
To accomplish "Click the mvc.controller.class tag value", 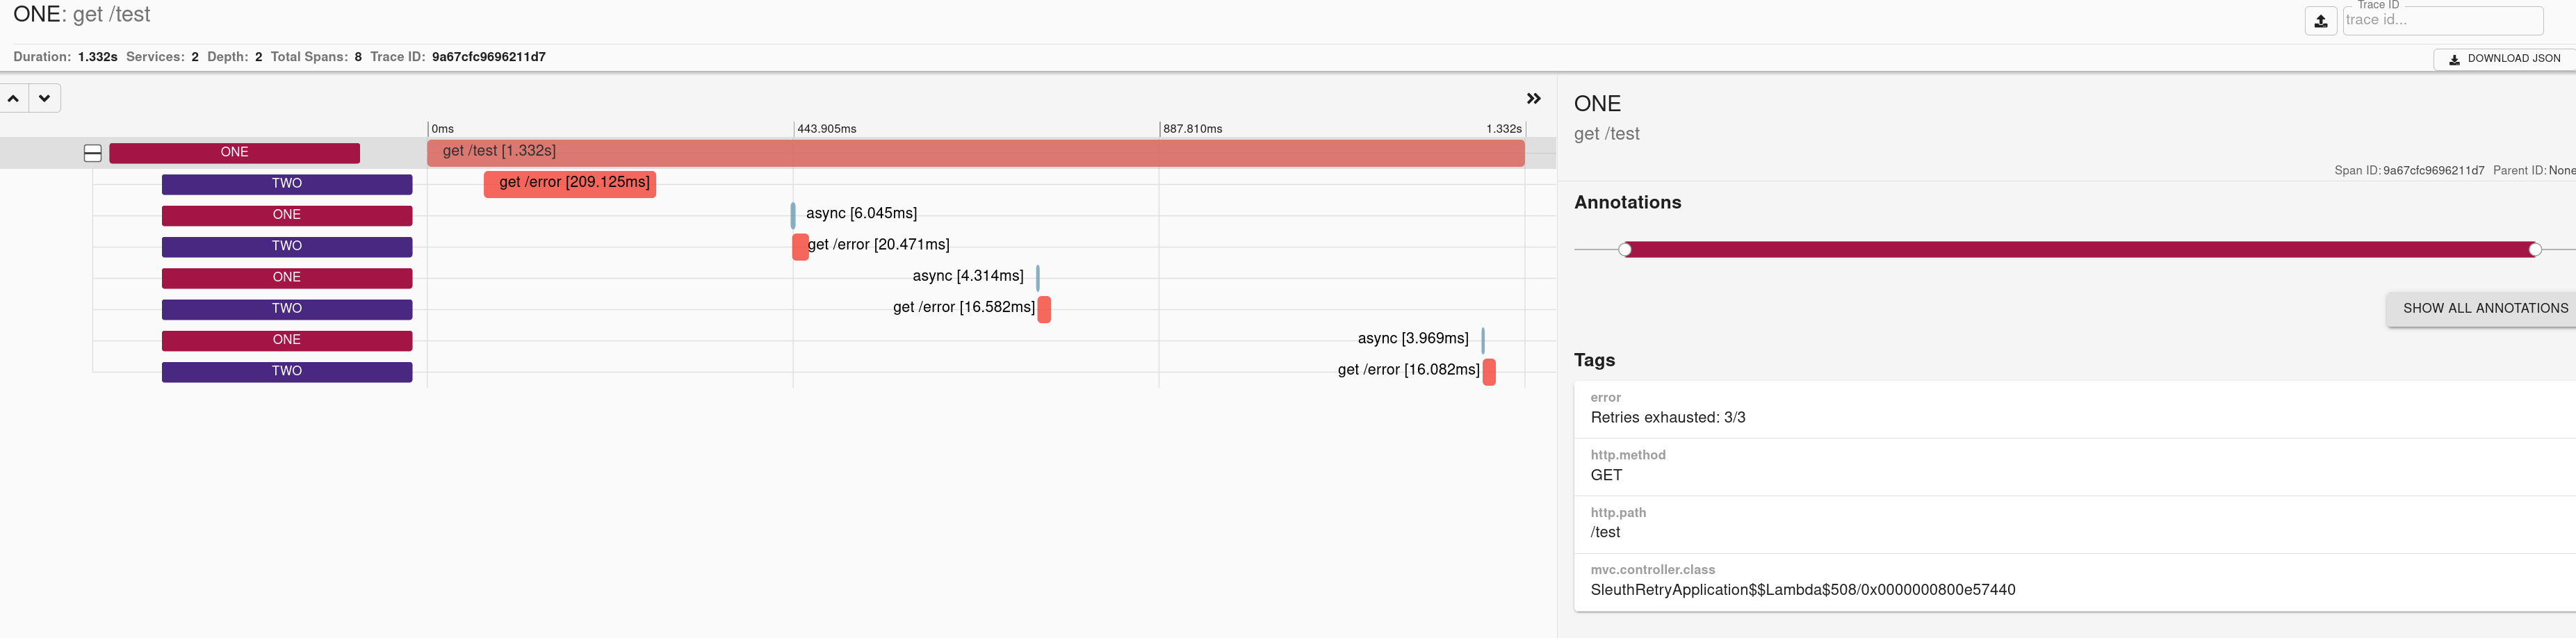I will click(1803, 590).
